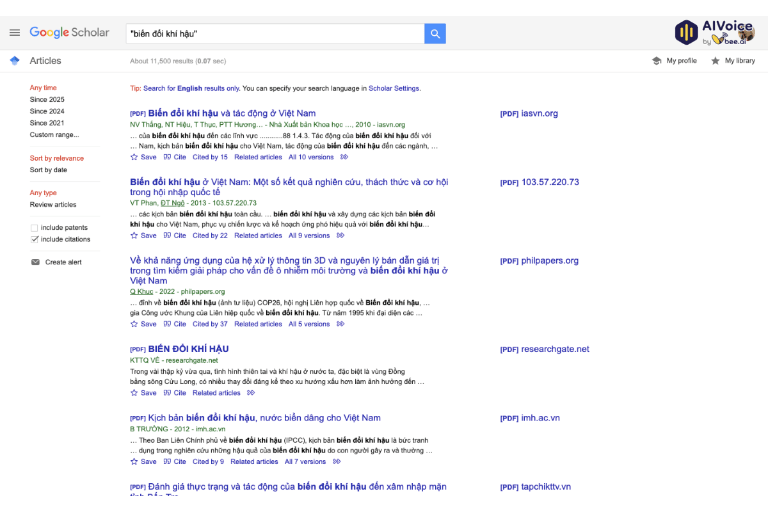The width and height of the screenshot is (768, 512).
Task: Click Cite icon for Cited by 9 result
Action: [168, 462]
